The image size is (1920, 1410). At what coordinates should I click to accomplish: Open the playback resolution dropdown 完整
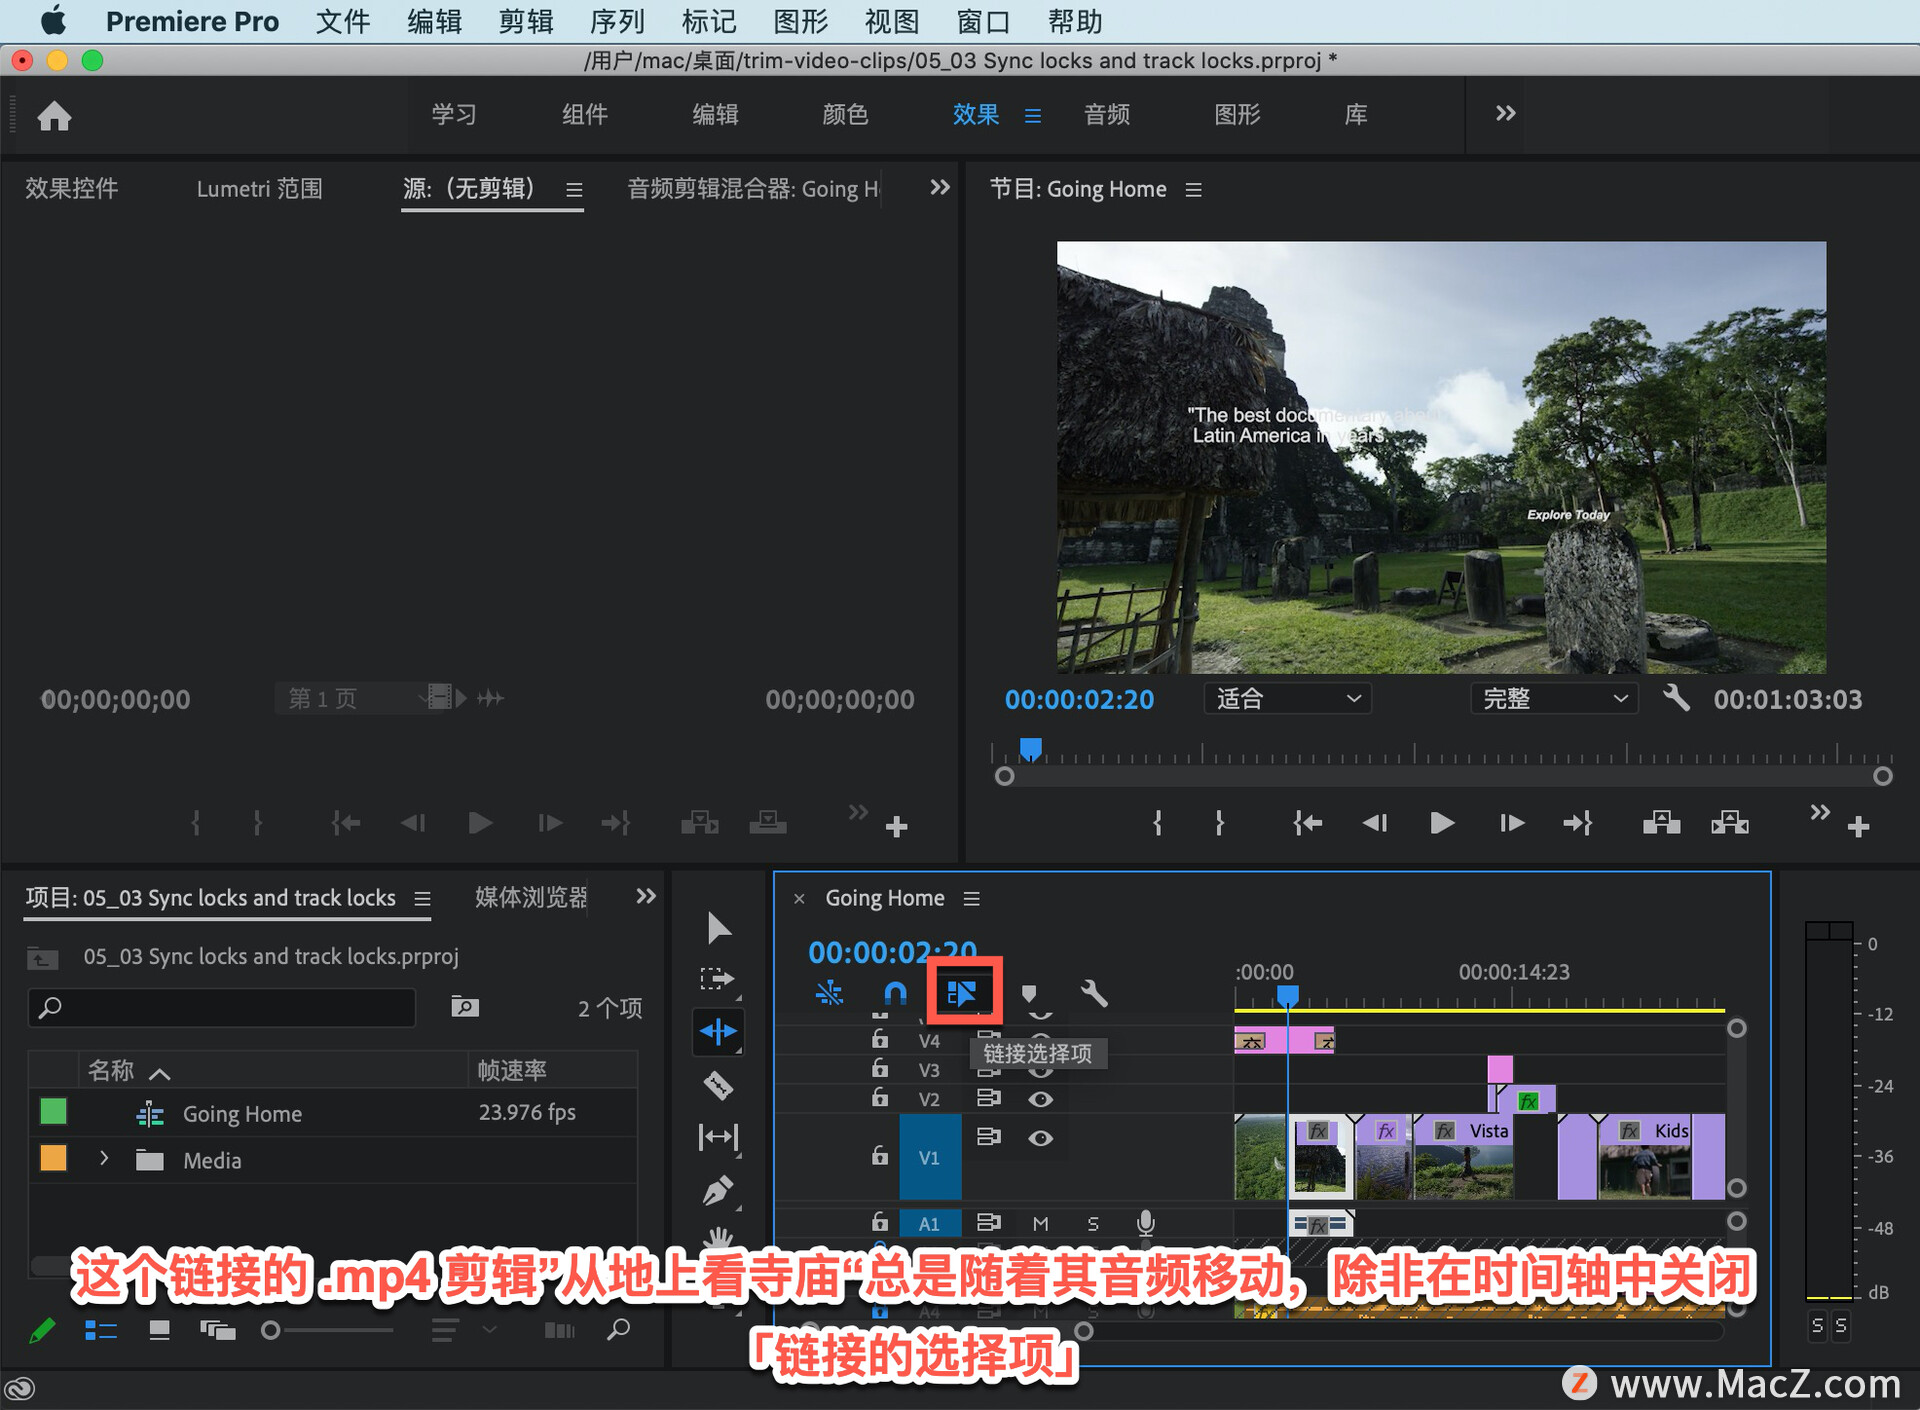tap(1554, 698)
